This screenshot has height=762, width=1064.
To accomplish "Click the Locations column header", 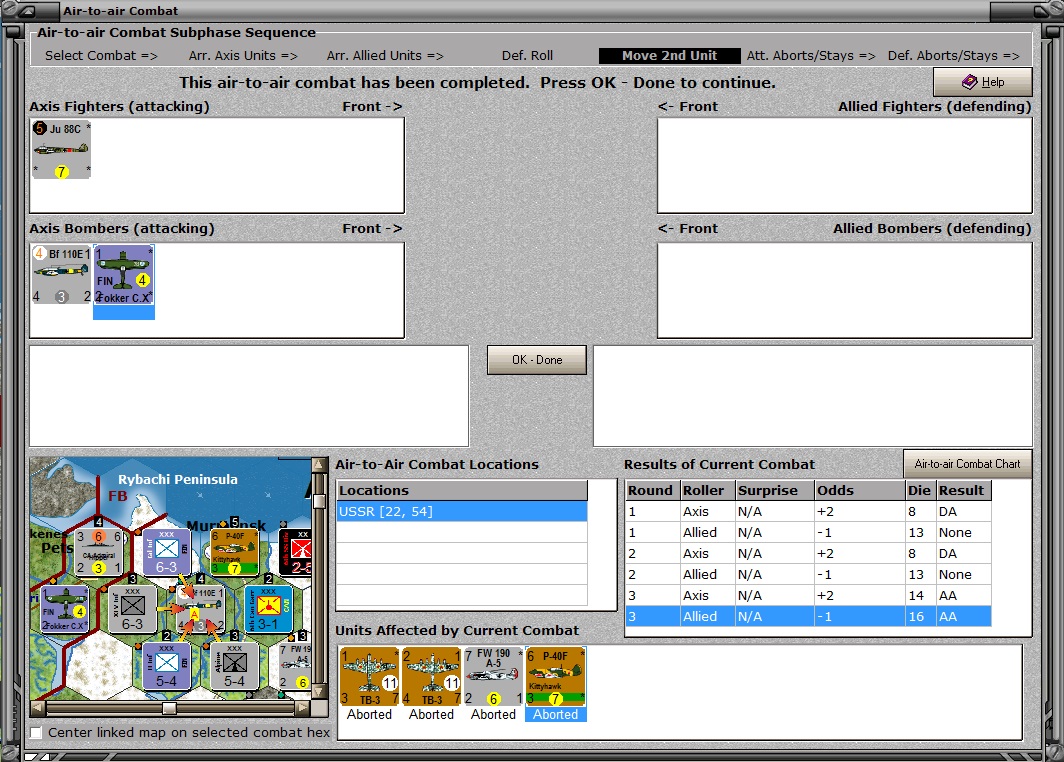I will (462, 491).
